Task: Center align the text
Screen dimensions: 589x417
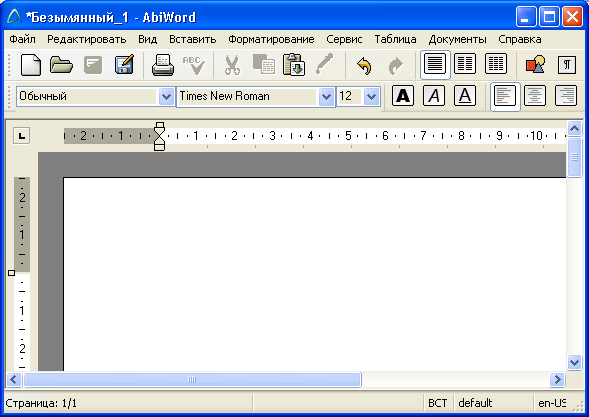Action: point(535,96)
